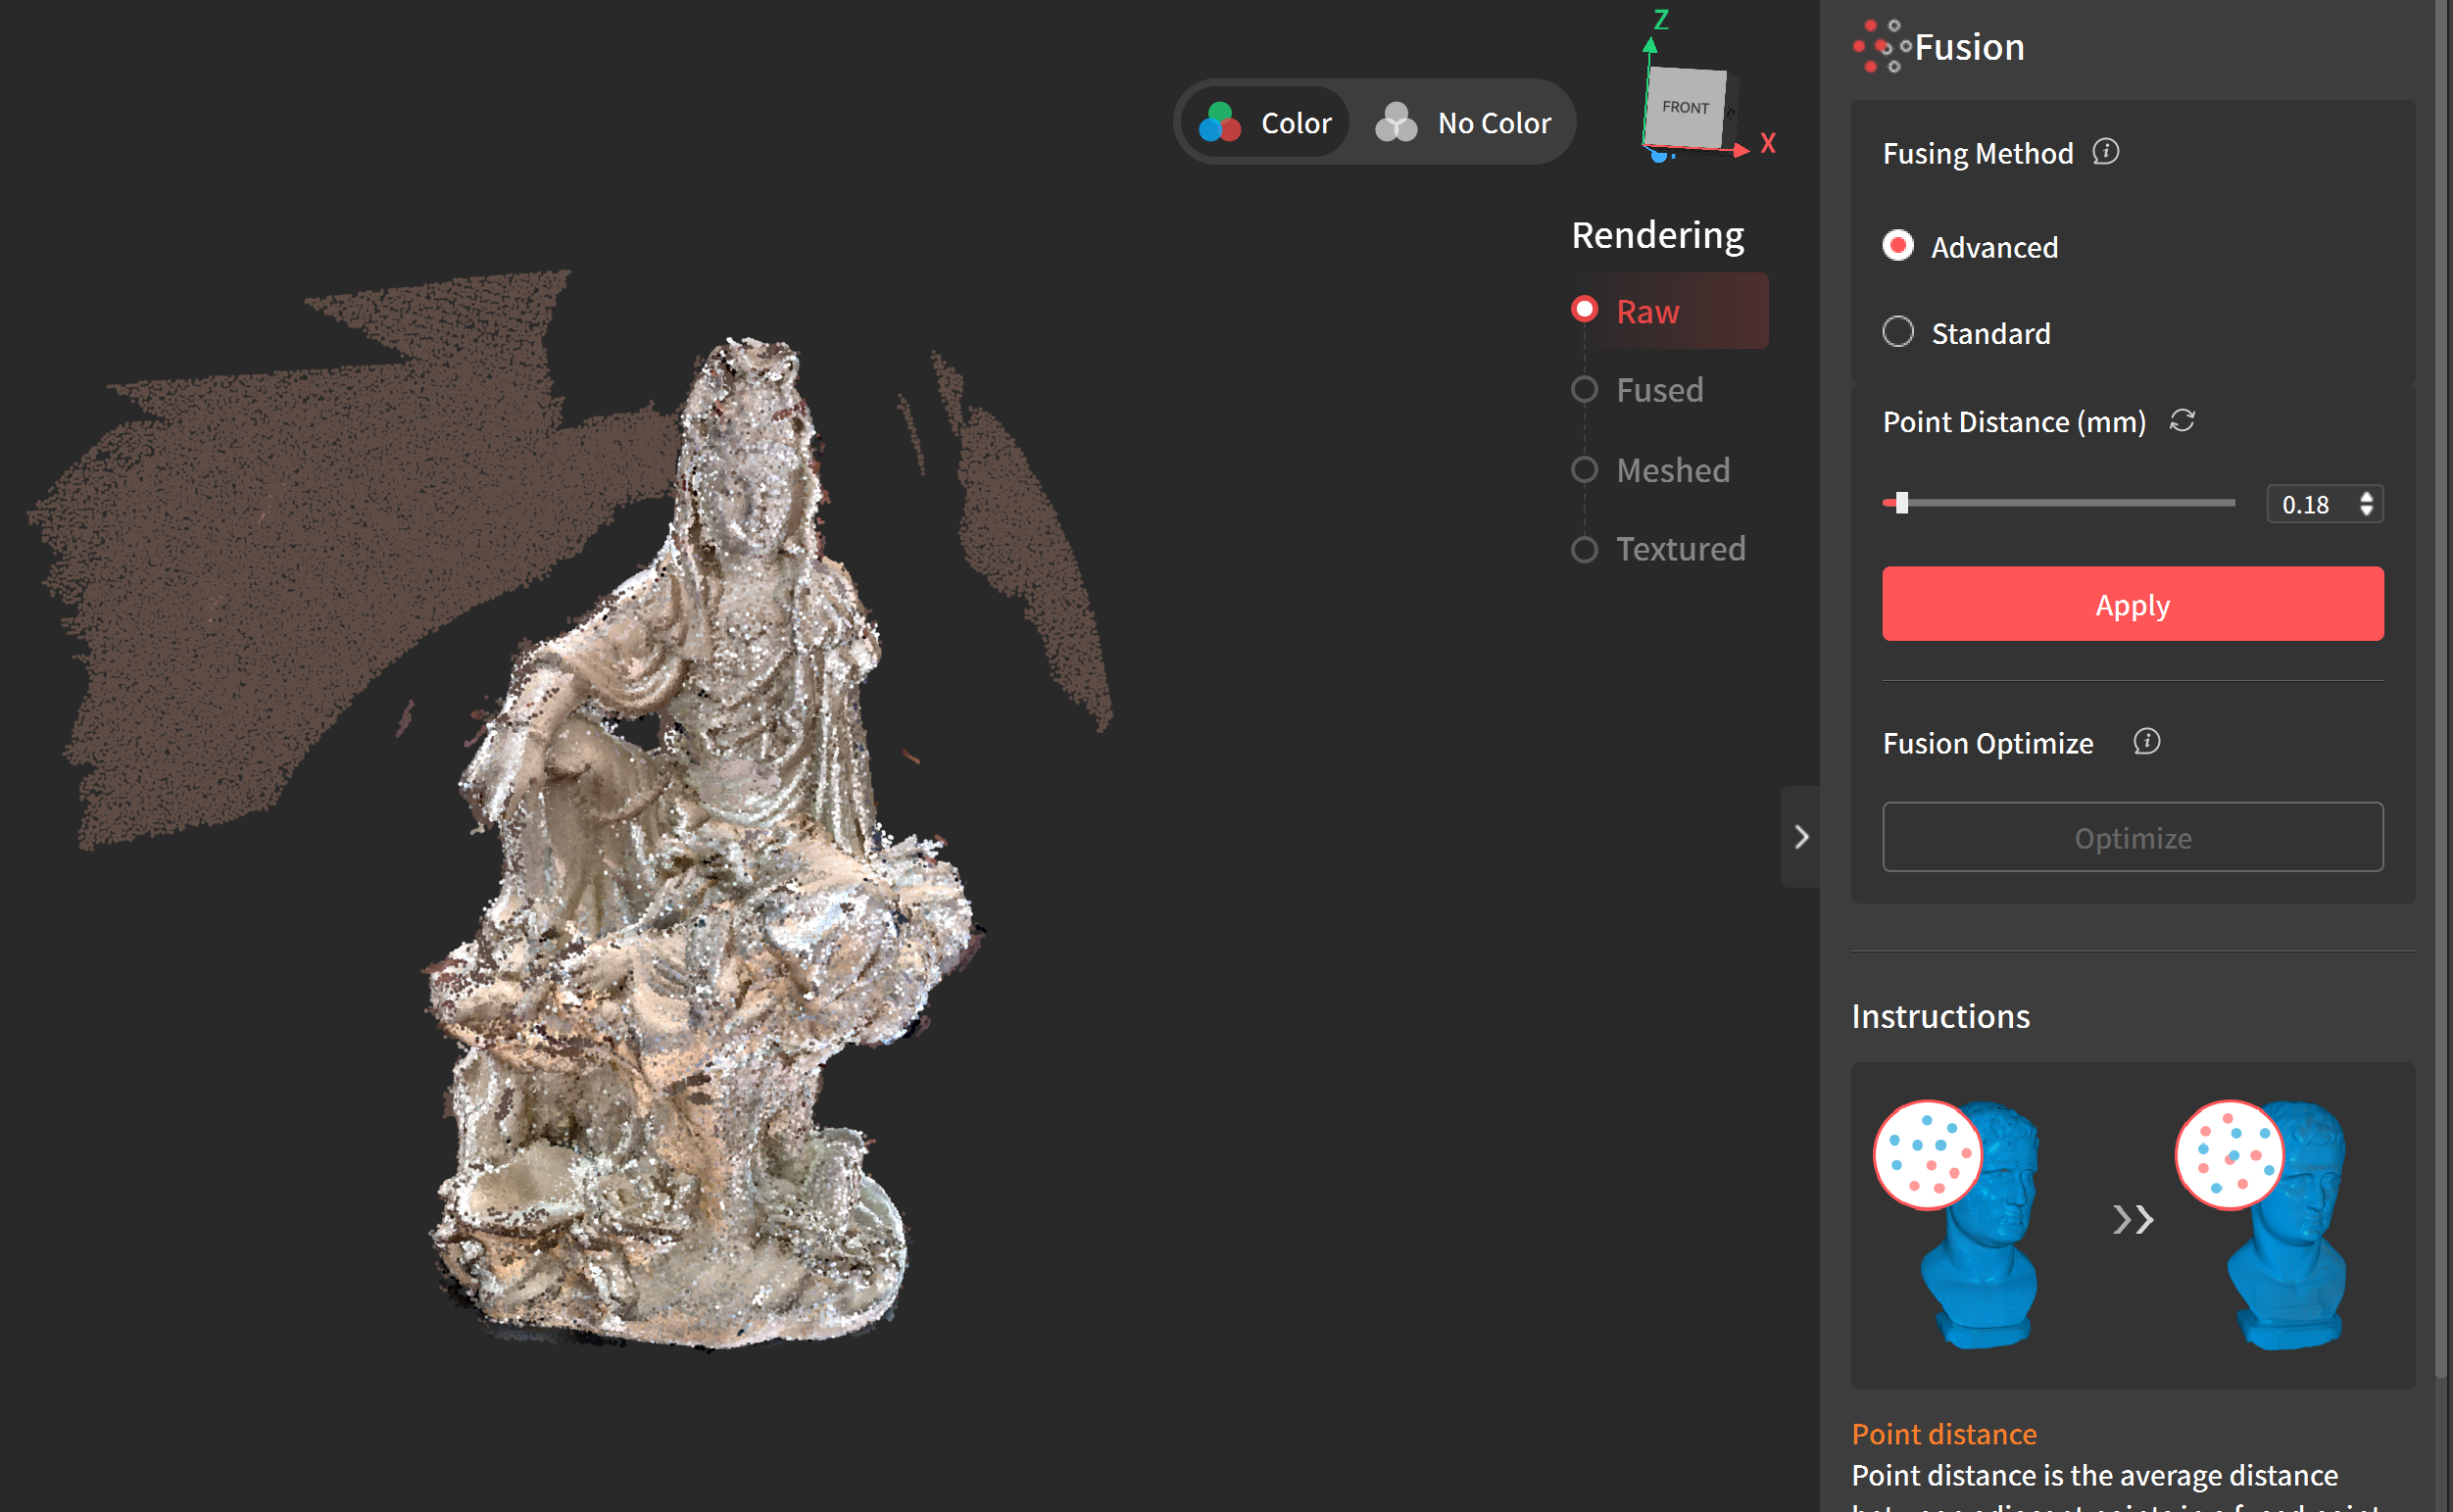Collapse the right panel with chevron
The height and width of the screenshot is (1512, 2453).
click(1800, 837)
